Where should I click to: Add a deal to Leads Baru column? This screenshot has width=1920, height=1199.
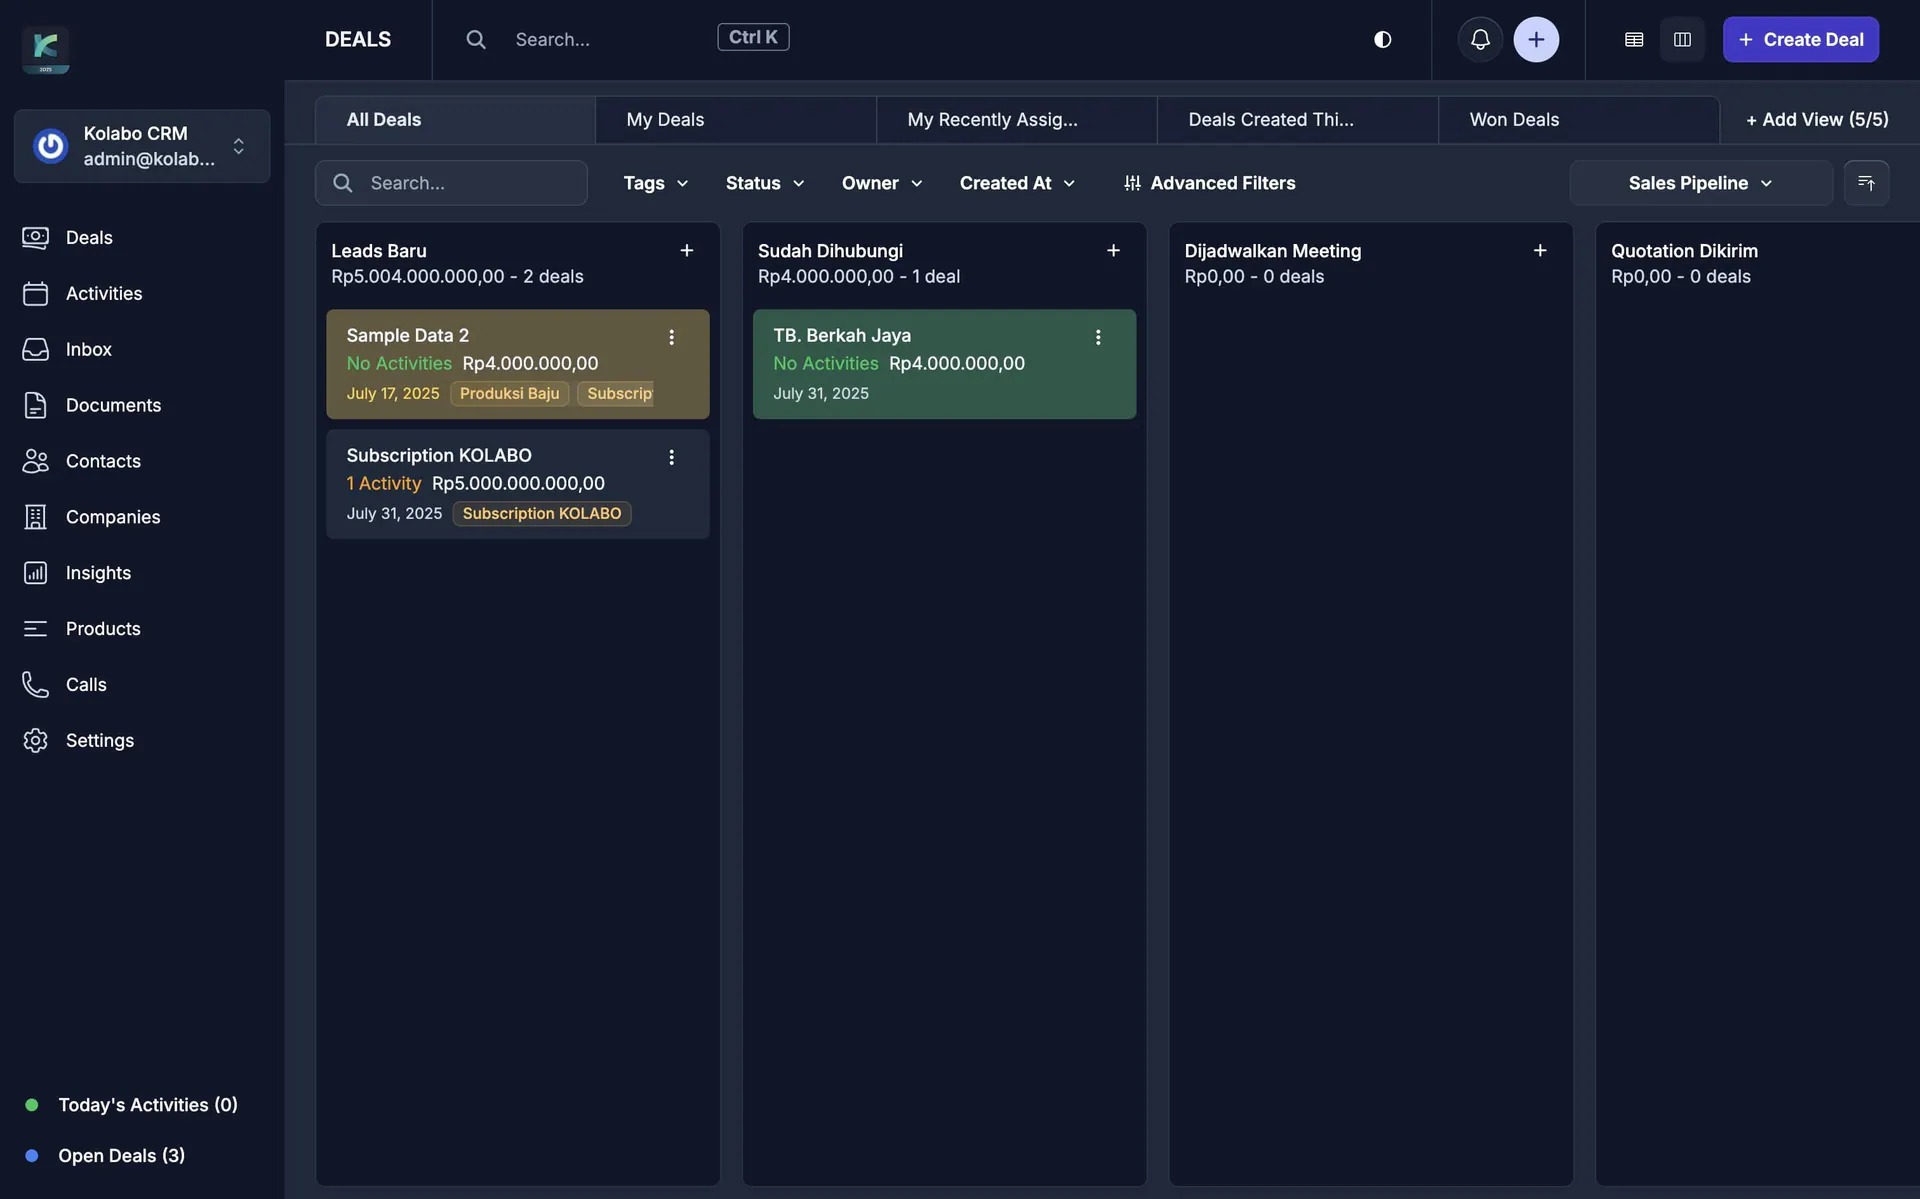(687, 250)
